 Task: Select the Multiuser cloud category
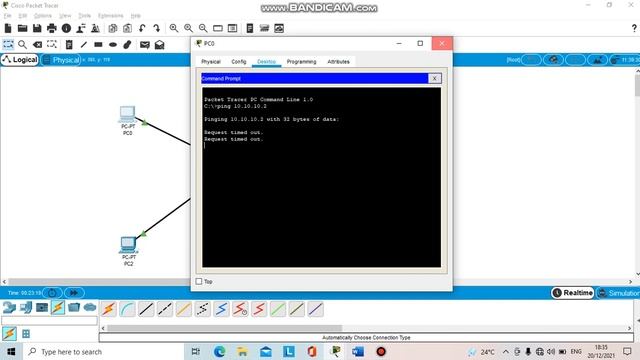point(90,307)
